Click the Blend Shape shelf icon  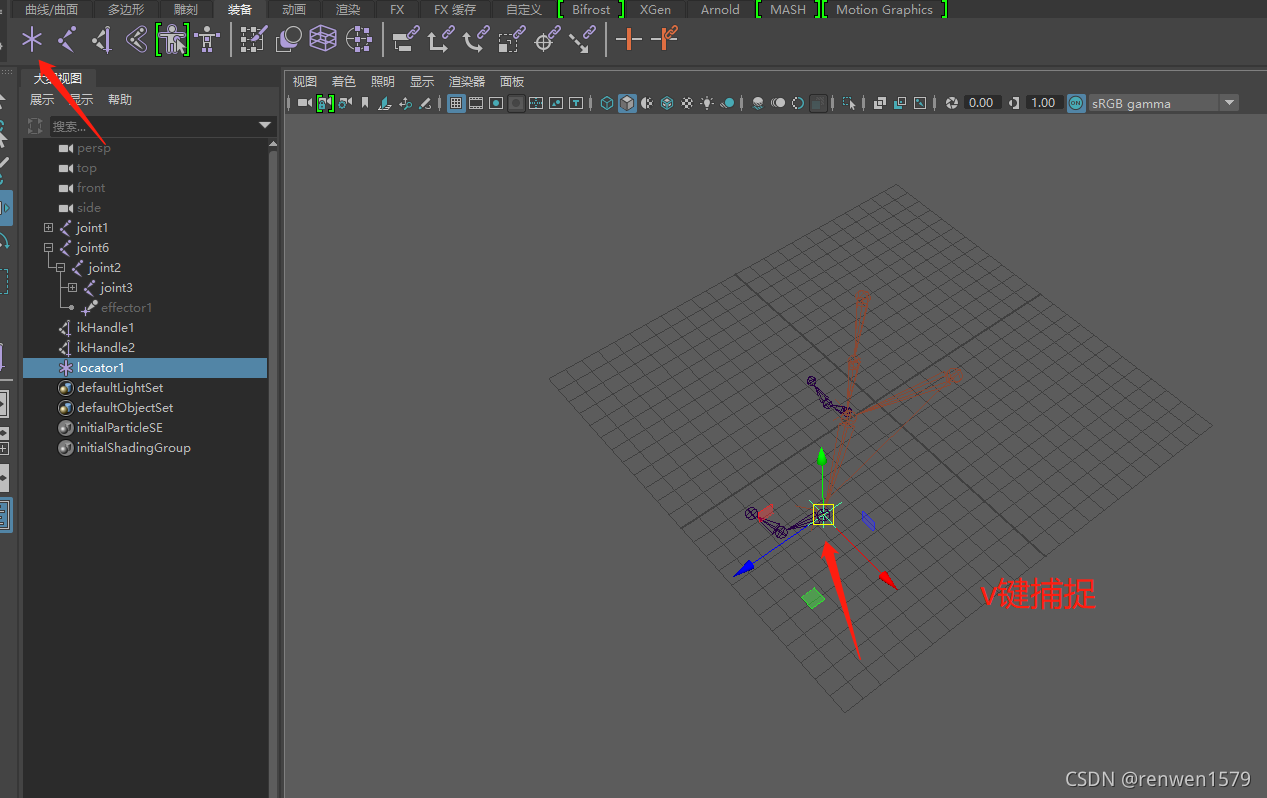tap(289, 40)
